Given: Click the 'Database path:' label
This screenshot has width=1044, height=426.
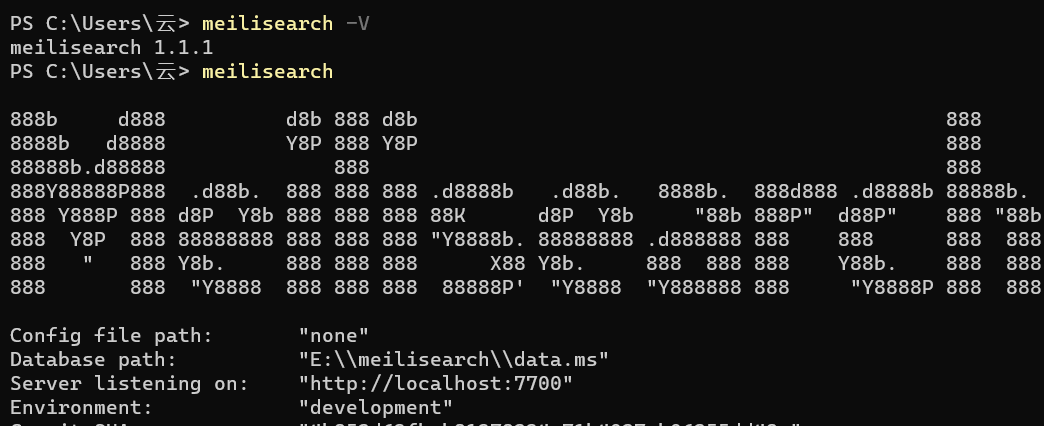Looking at the screenshot, I should (93, 359).
